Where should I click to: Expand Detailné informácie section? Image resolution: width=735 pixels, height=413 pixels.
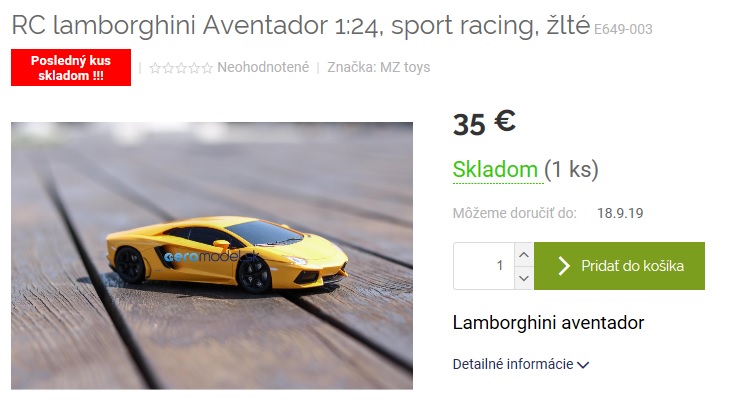coord(520,364)
